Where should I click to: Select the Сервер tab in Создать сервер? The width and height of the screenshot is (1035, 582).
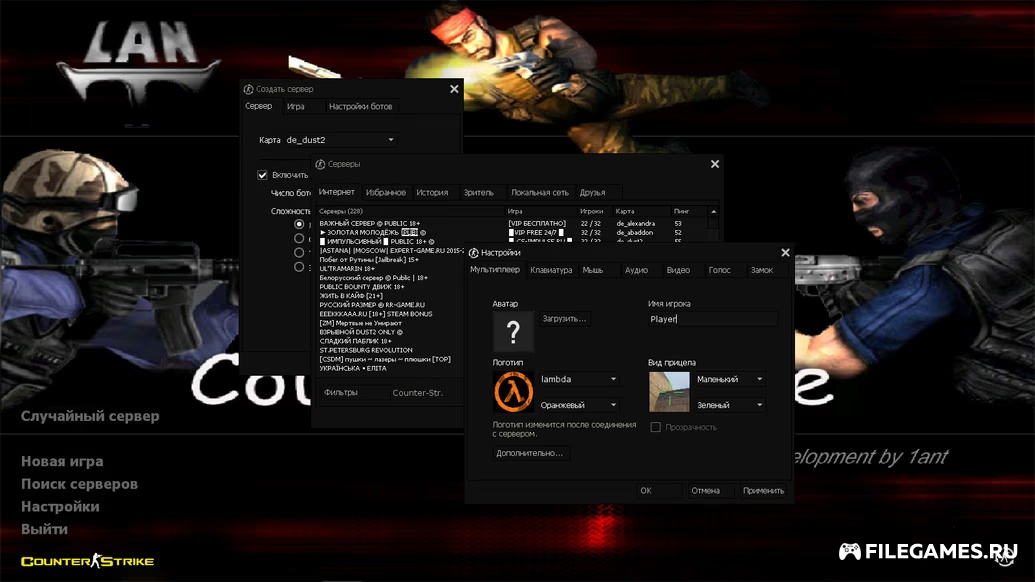point(259,106)
